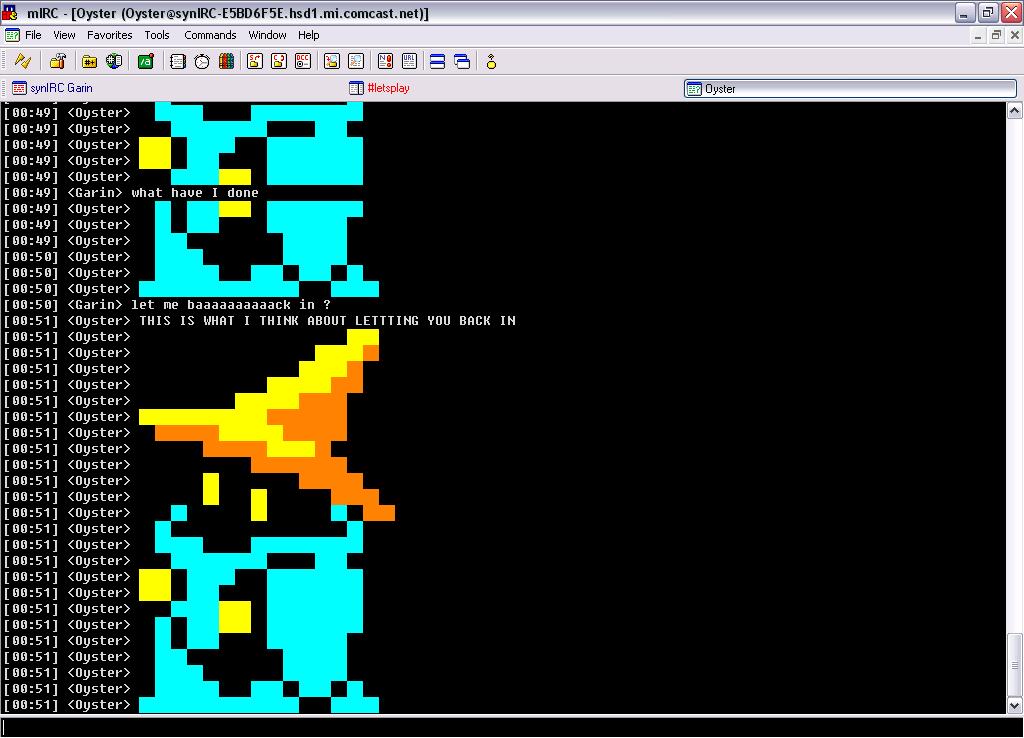Viewport: 1024px width, 738px height.
Task: Switch to synIRC Garin status window
Action: tap(52, 88)
